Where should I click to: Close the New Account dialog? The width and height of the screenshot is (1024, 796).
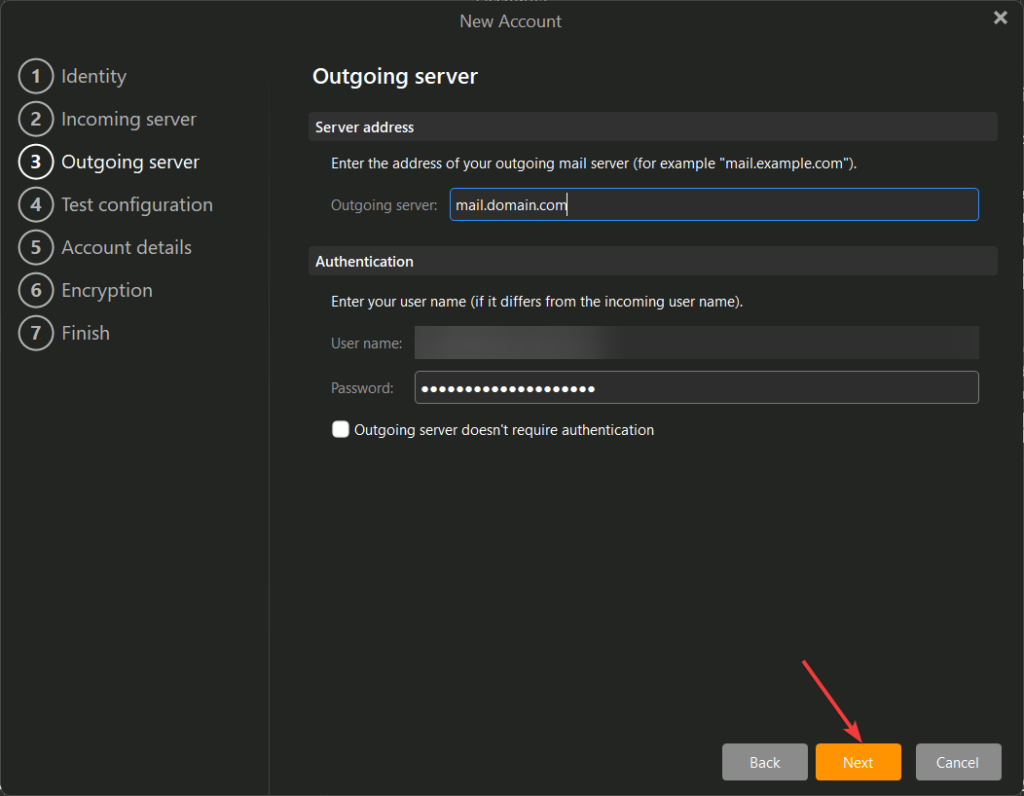point(1000,18)
